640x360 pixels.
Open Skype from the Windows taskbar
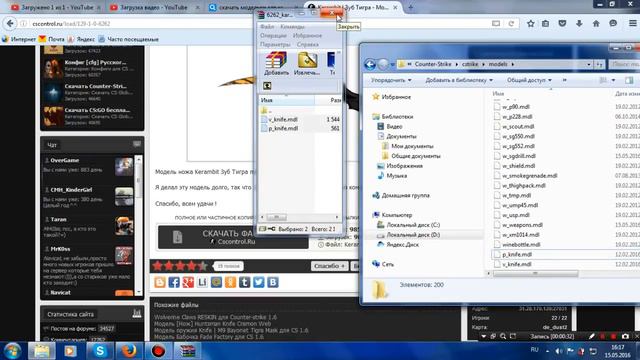(x=99, y=351)
